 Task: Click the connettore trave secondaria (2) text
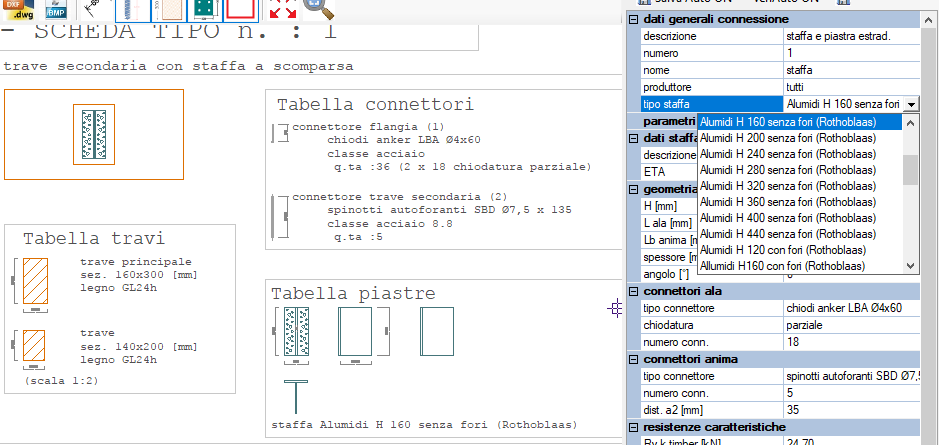click(399, 196)
